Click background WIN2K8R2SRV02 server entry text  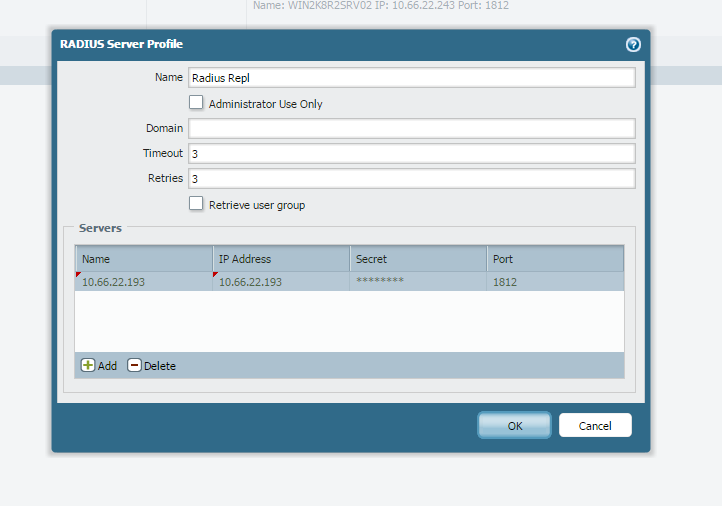(x=381, y=6)
